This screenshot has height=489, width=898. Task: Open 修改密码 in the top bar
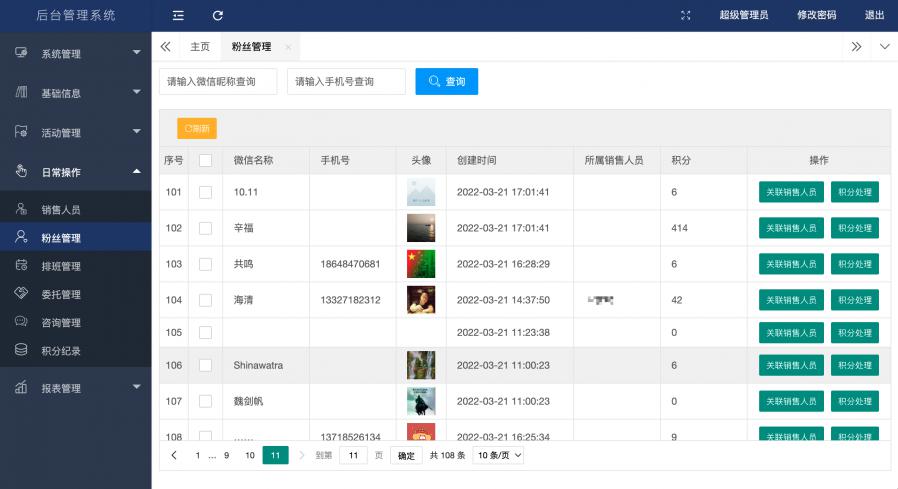pos(816,15)
